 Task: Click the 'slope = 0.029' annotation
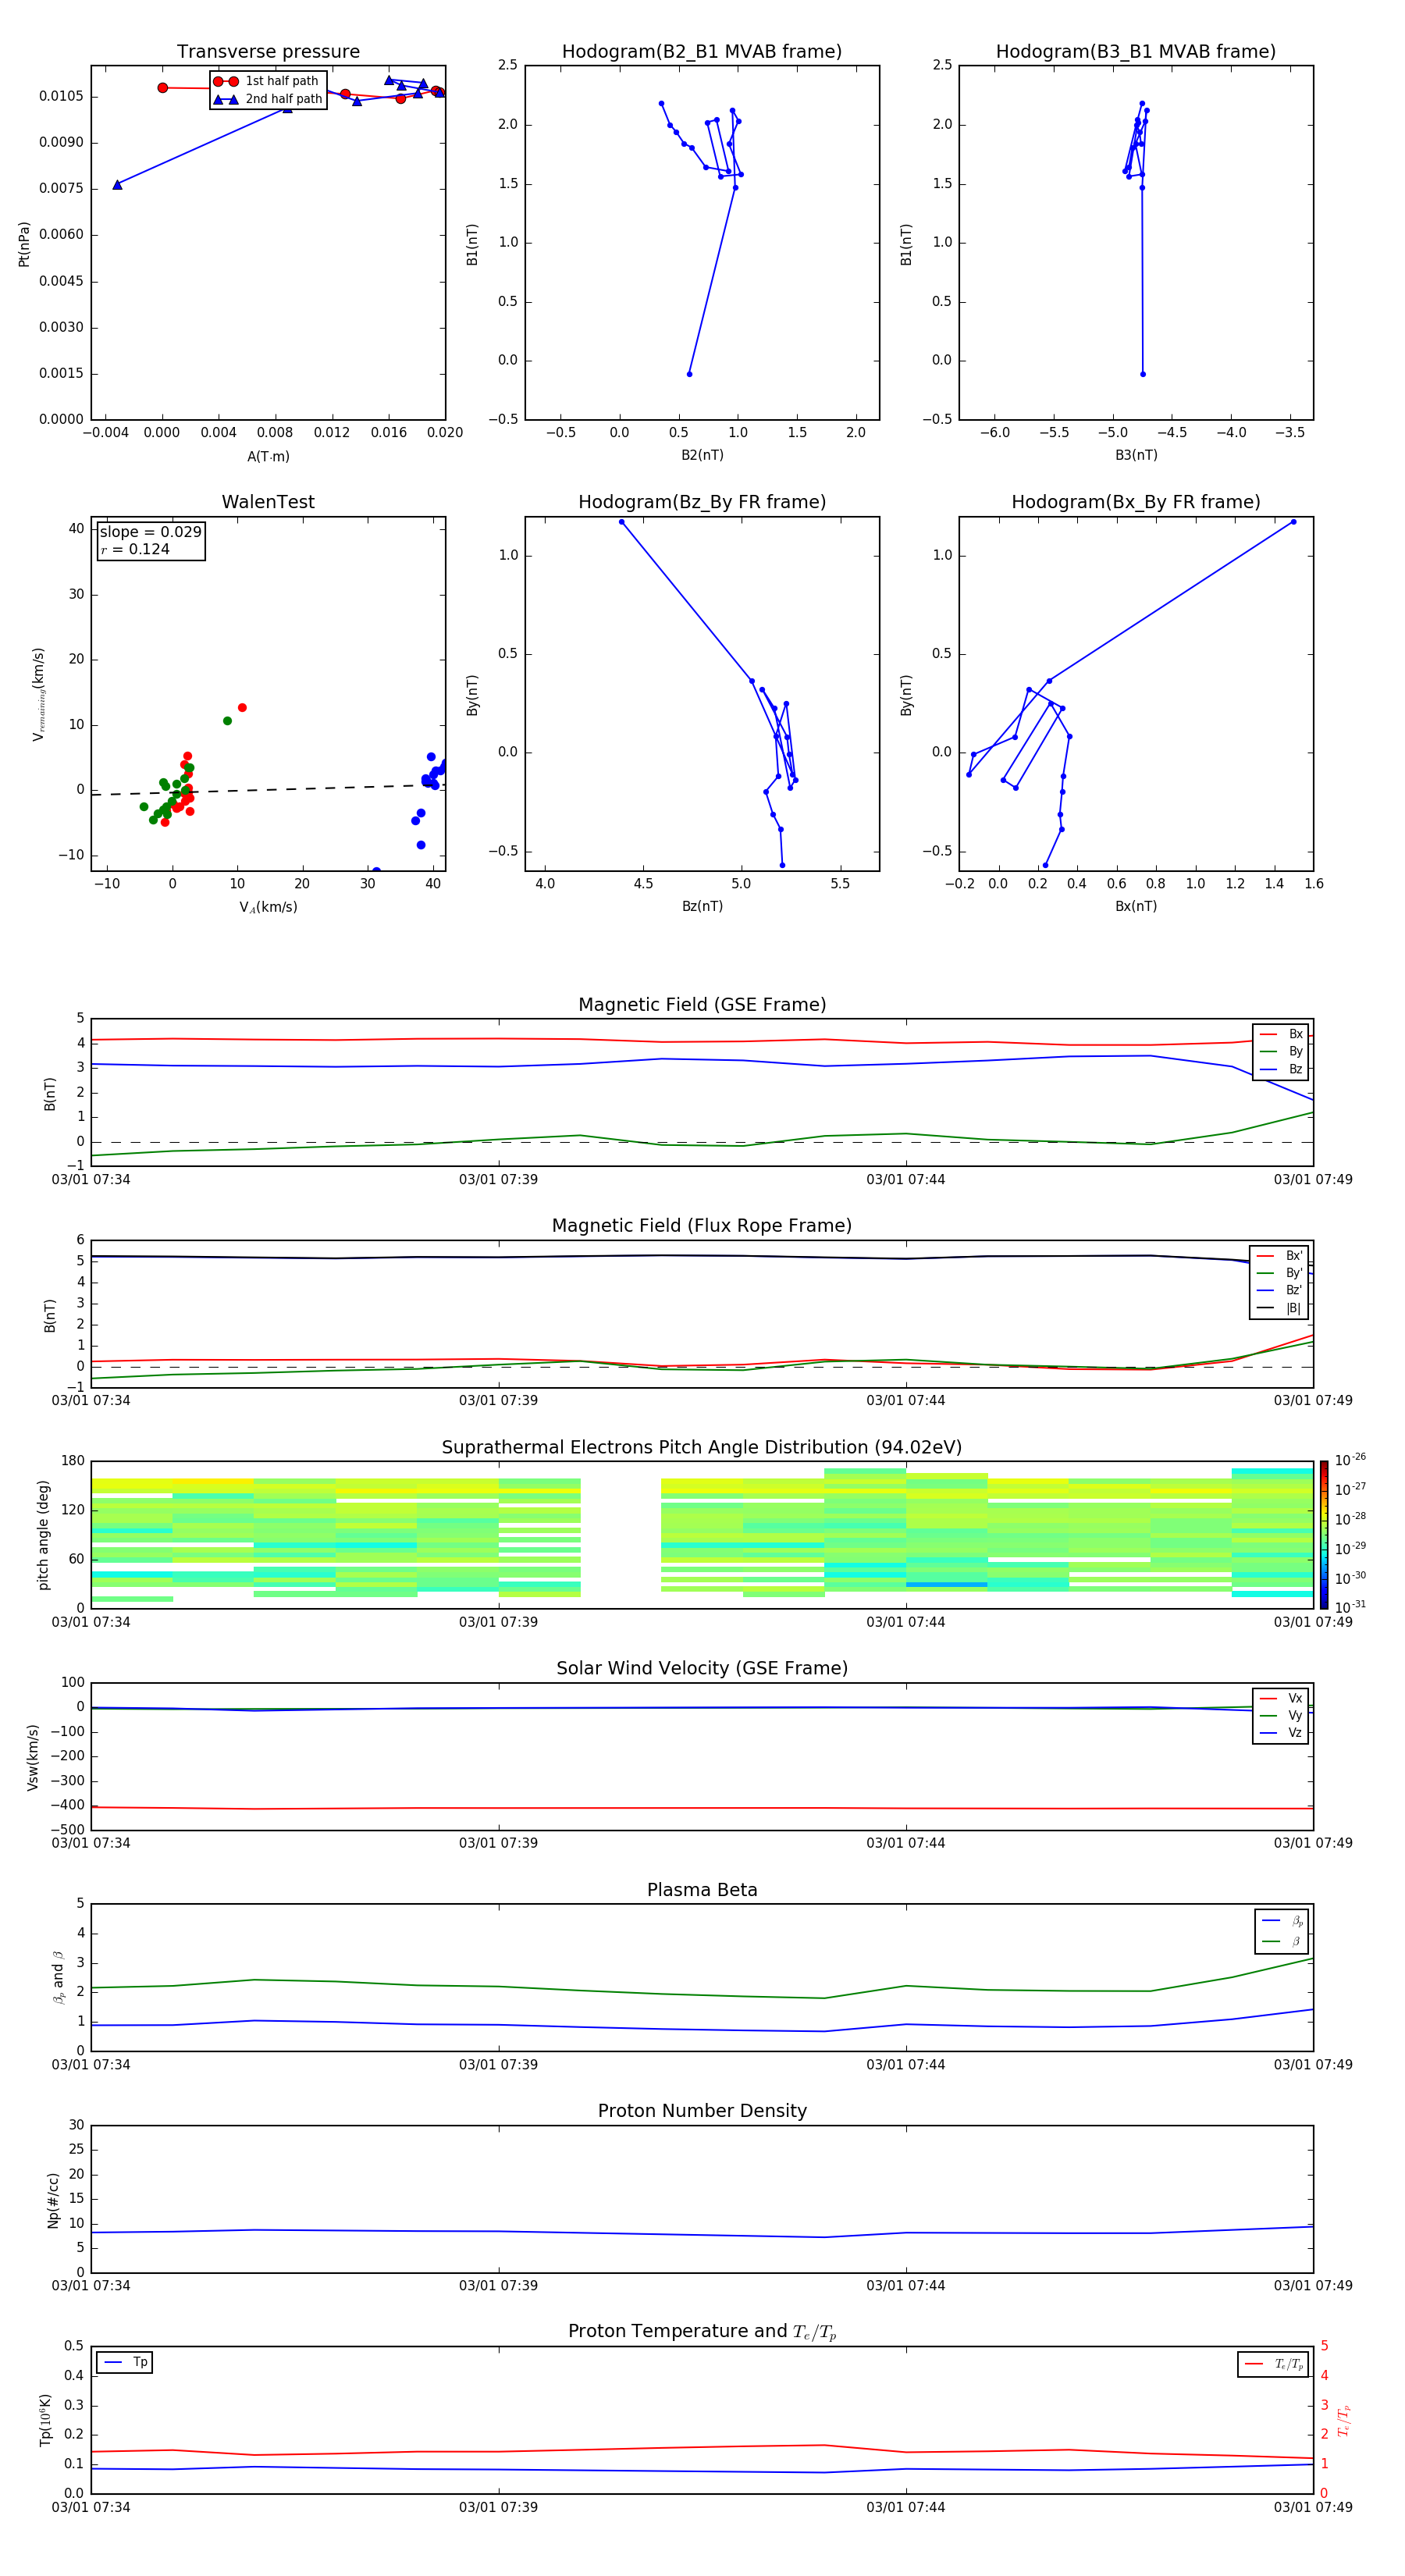click(151, 532)
